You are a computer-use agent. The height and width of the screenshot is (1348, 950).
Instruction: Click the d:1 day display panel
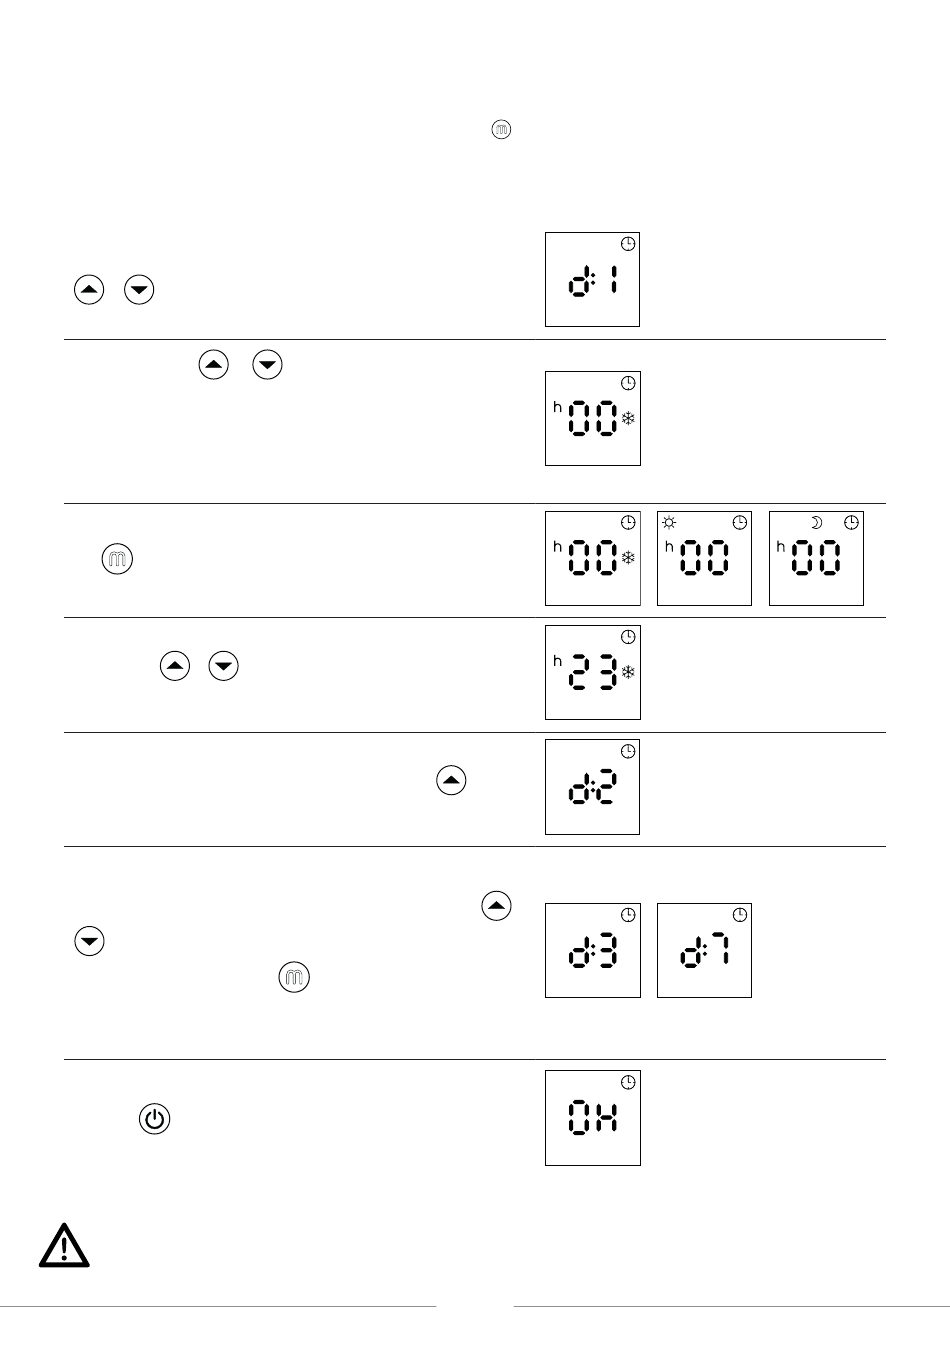pos(592,279)
